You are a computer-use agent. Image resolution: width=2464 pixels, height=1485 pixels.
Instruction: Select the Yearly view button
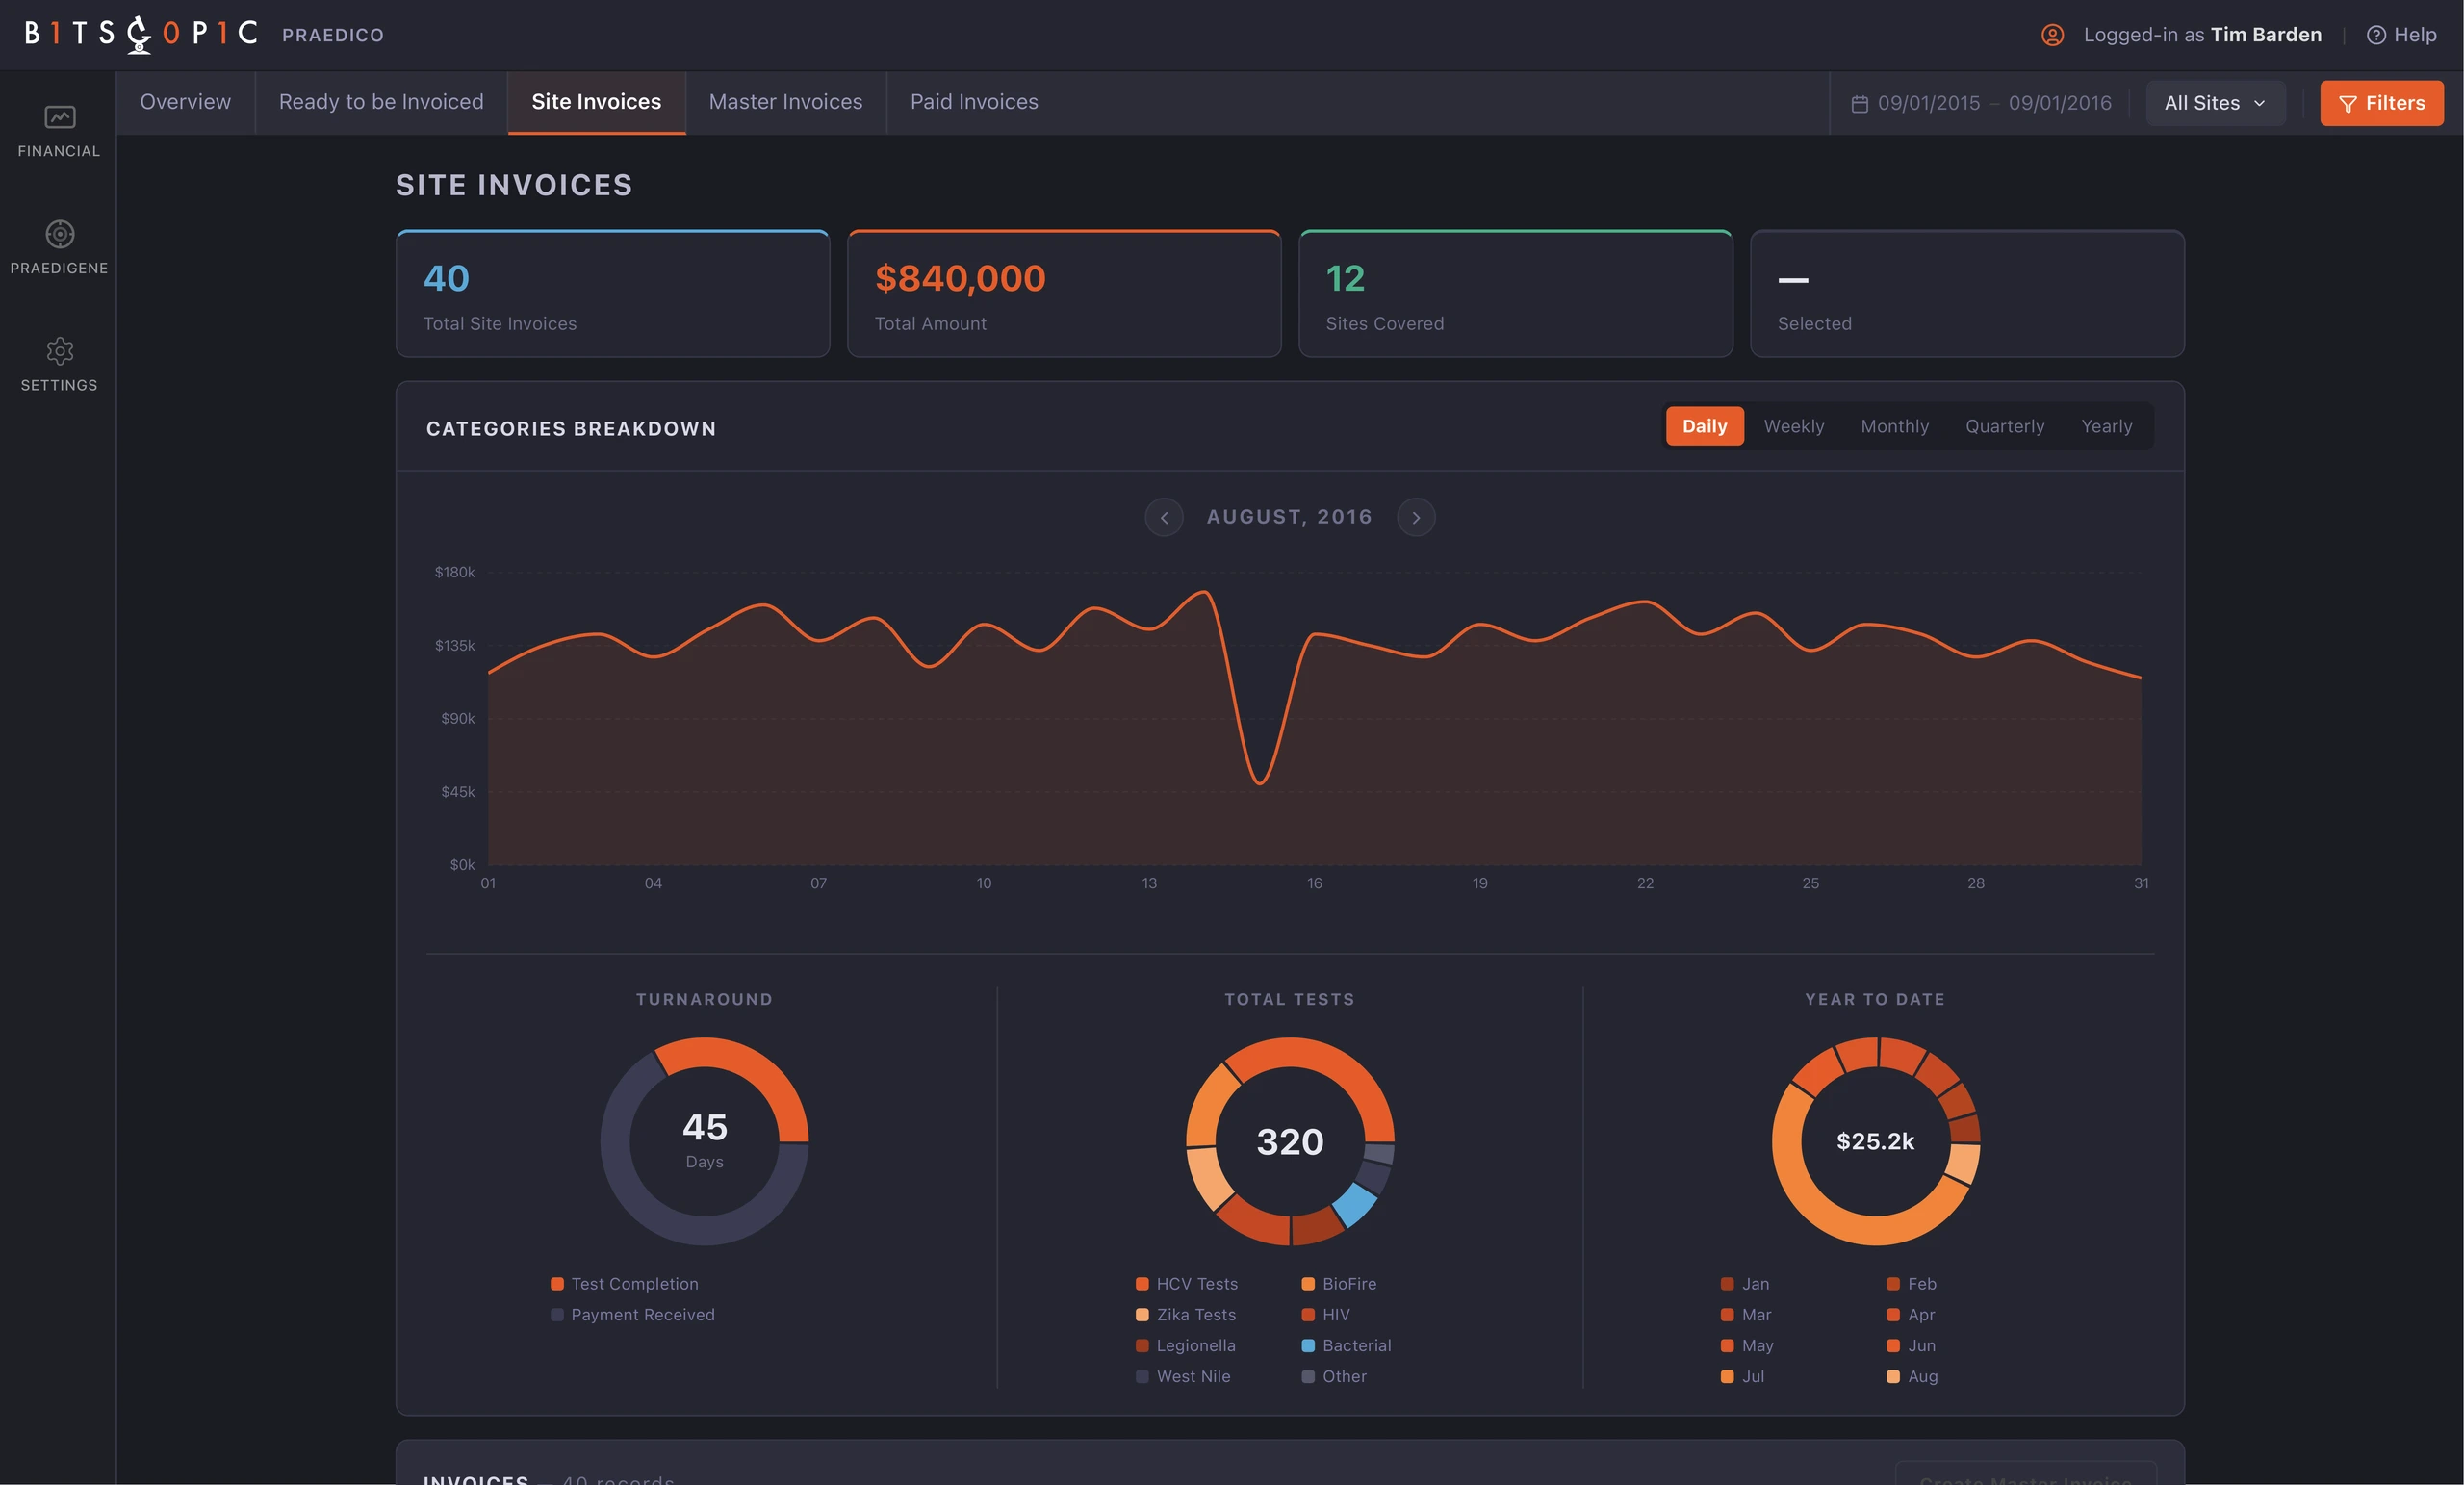click(2106, 426)
